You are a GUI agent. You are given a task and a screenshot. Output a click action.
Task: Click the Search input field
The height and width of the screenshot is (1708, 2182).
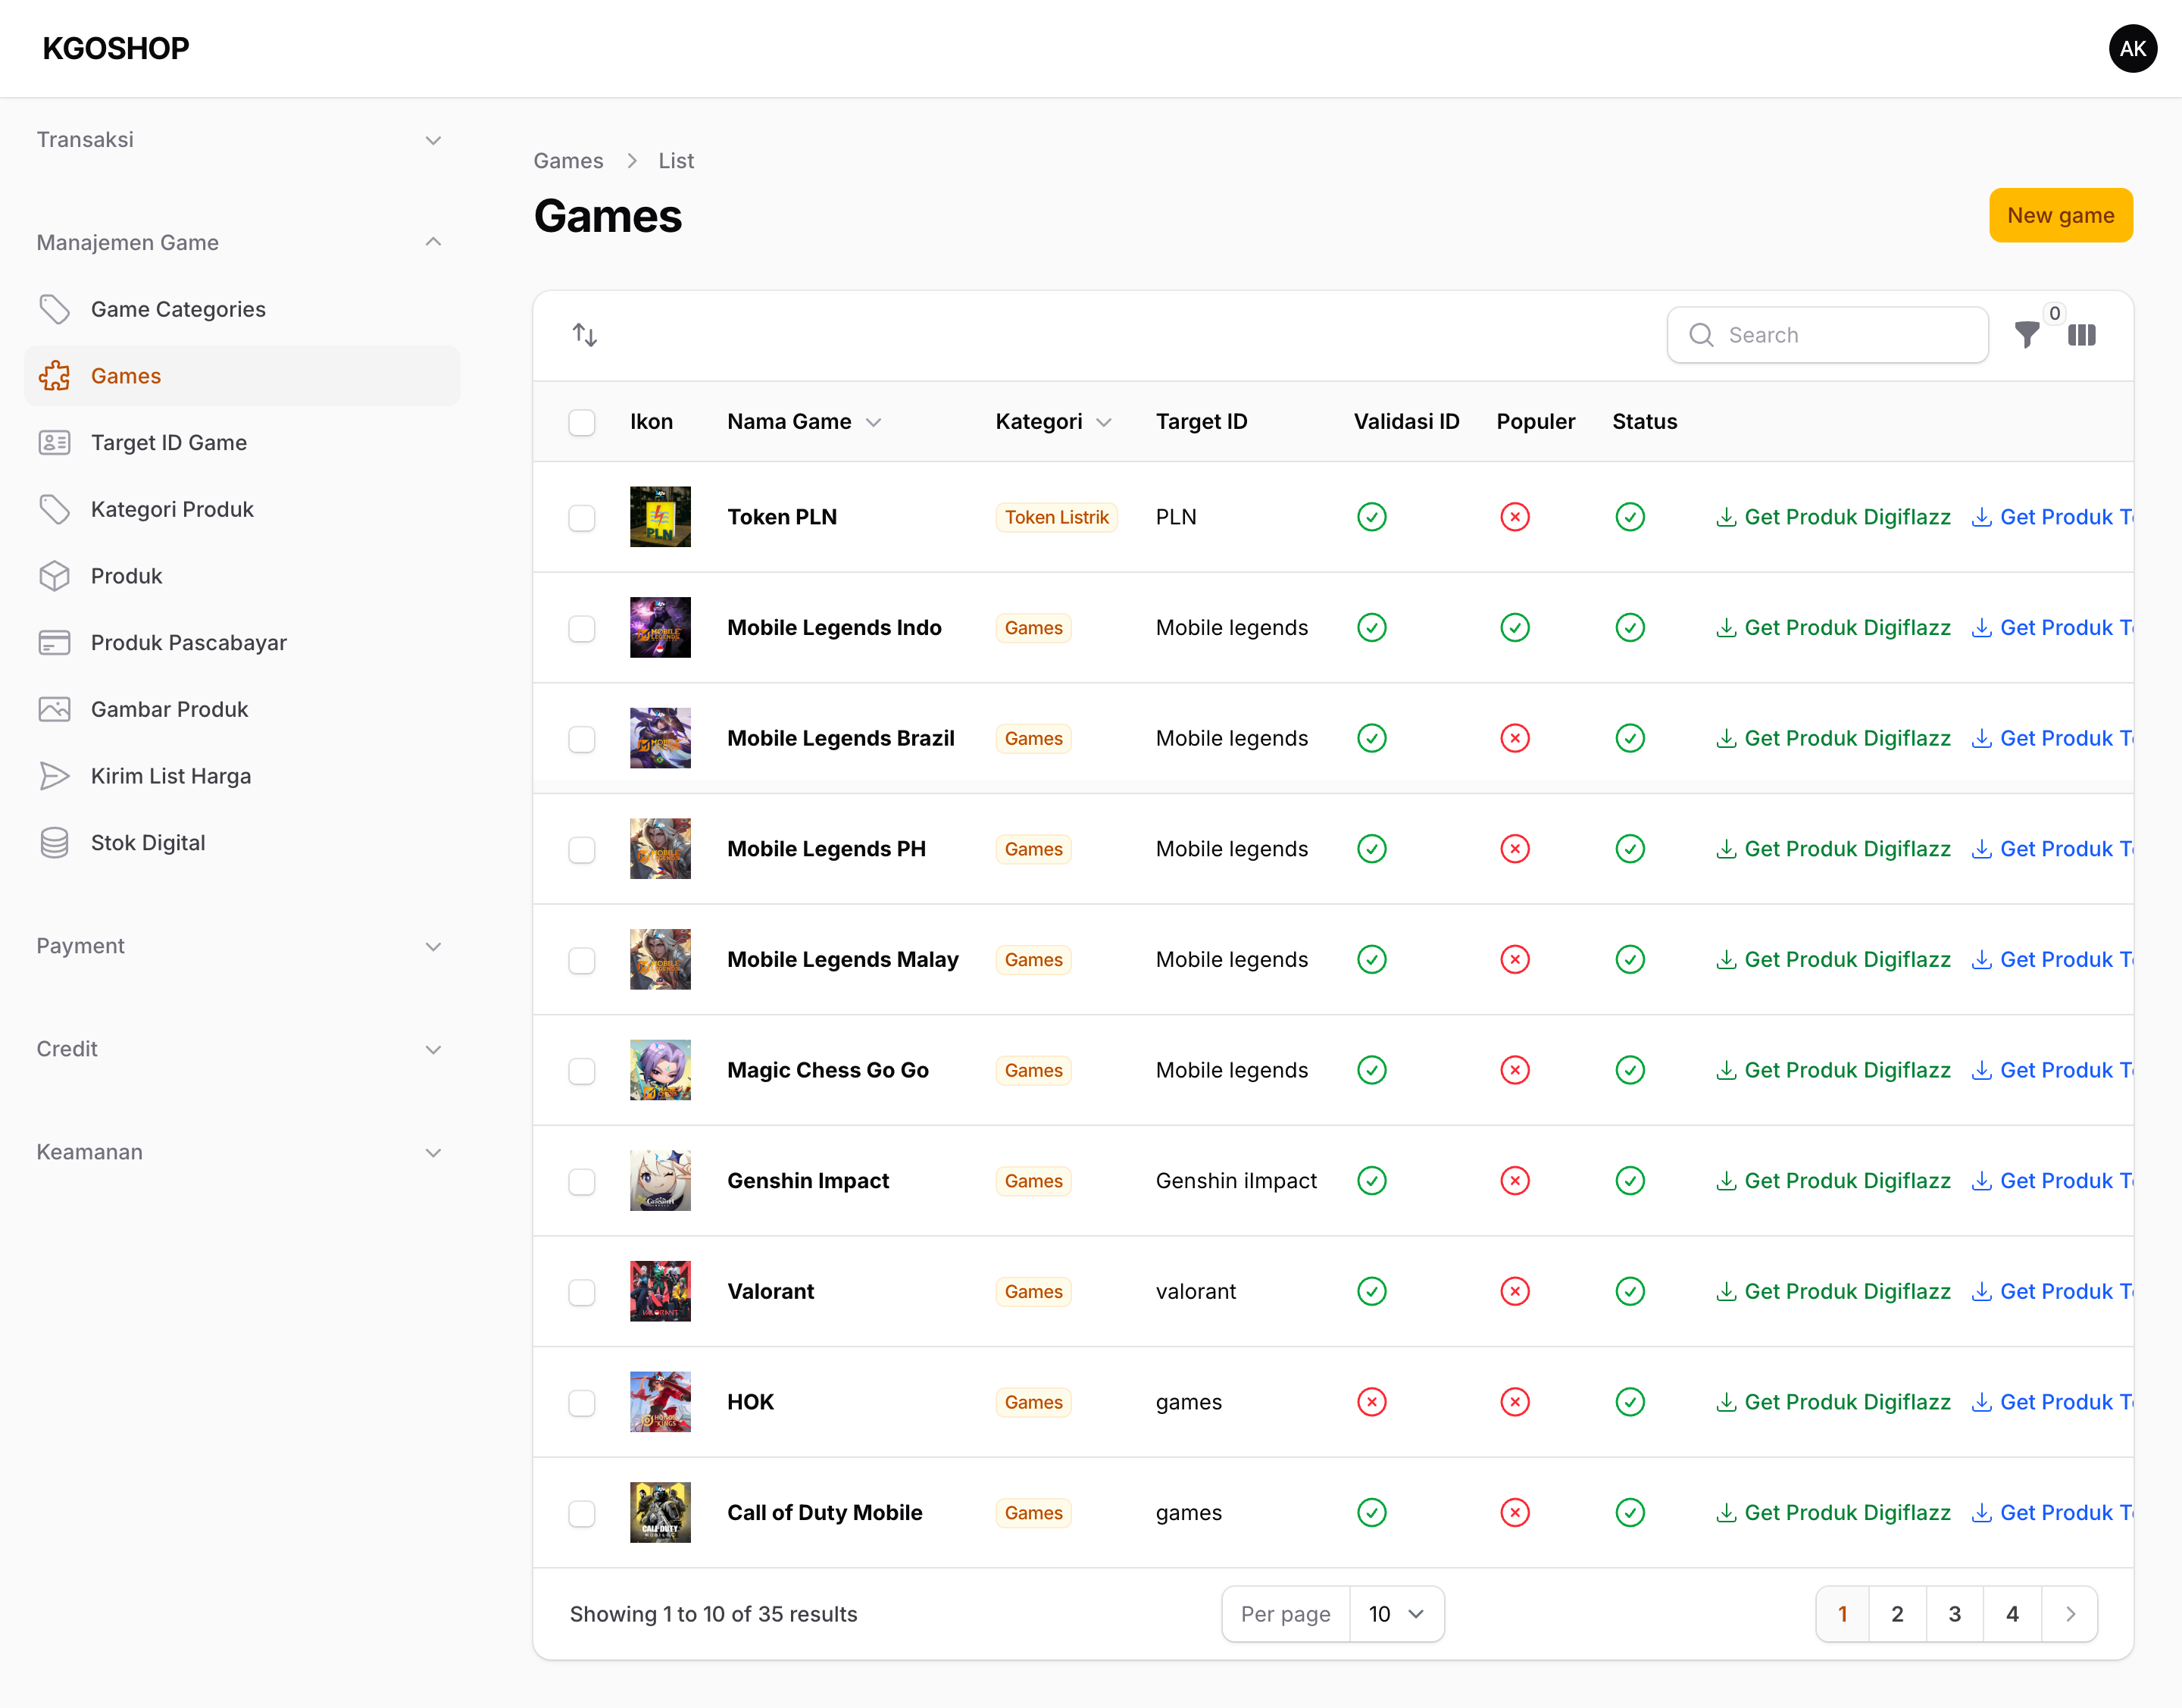[1827, 335]
